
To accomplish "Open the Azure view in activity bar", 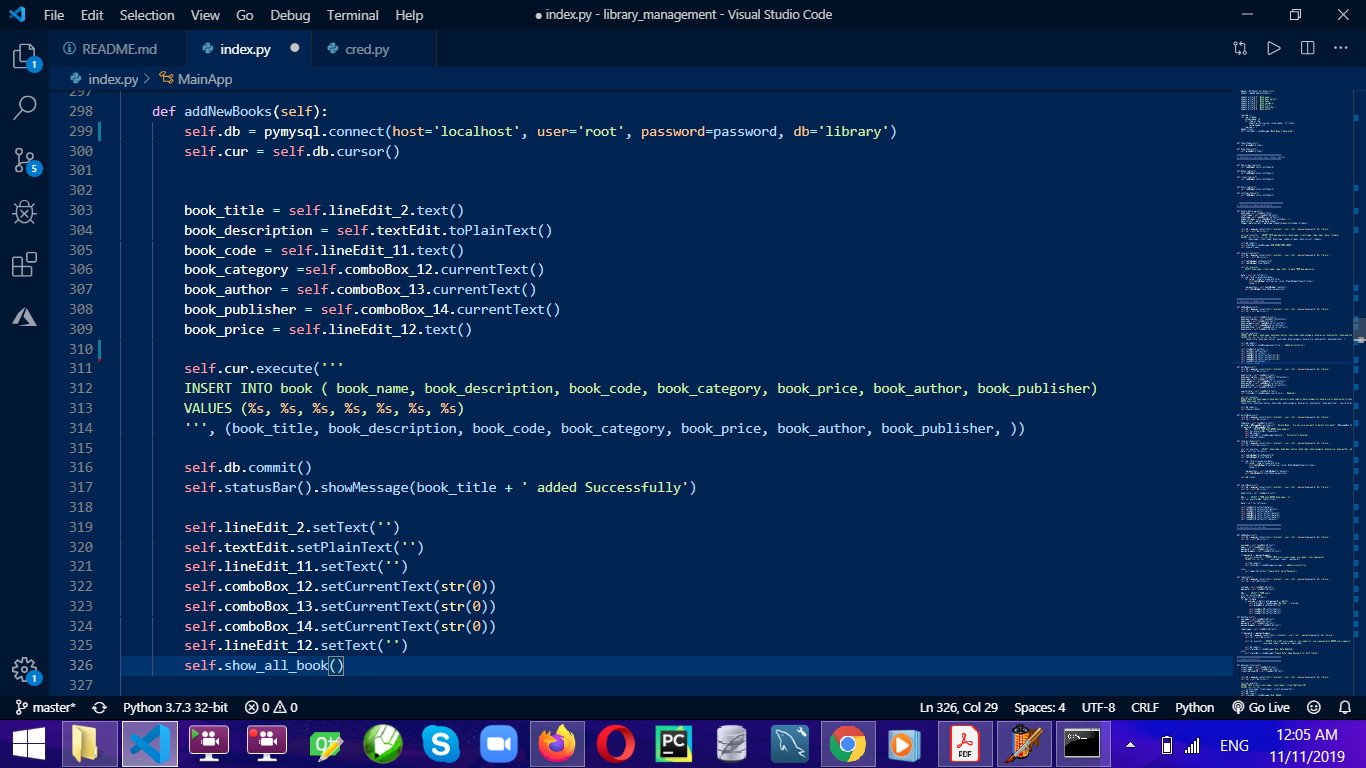I will pos(24,317).
